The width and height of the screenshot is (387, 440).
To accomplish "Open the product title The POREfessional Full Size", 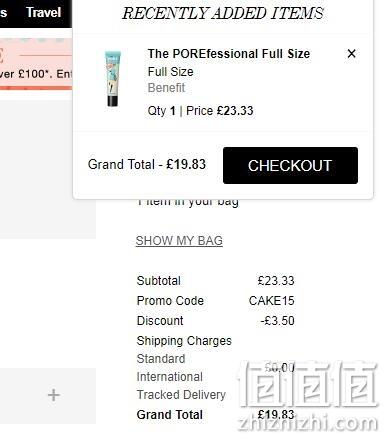I will [x=229, y=54].
